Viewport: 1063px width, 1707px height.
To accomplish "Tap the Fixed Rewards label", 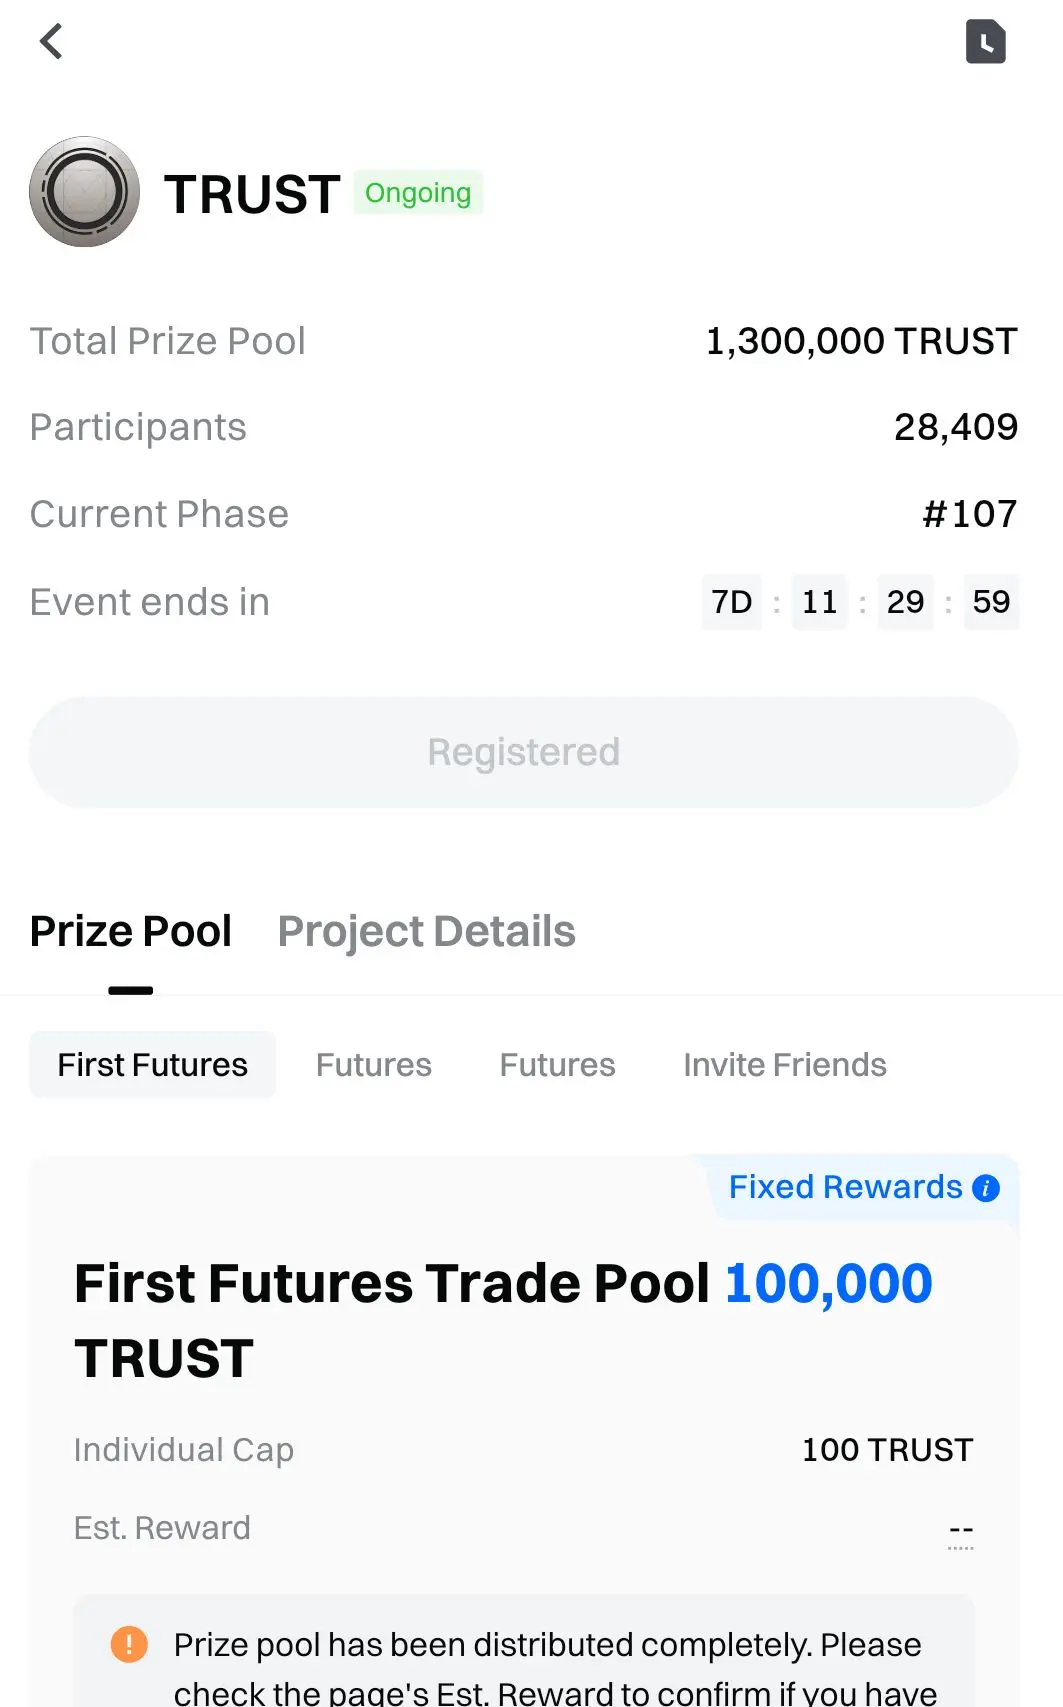I will 845,1187.
